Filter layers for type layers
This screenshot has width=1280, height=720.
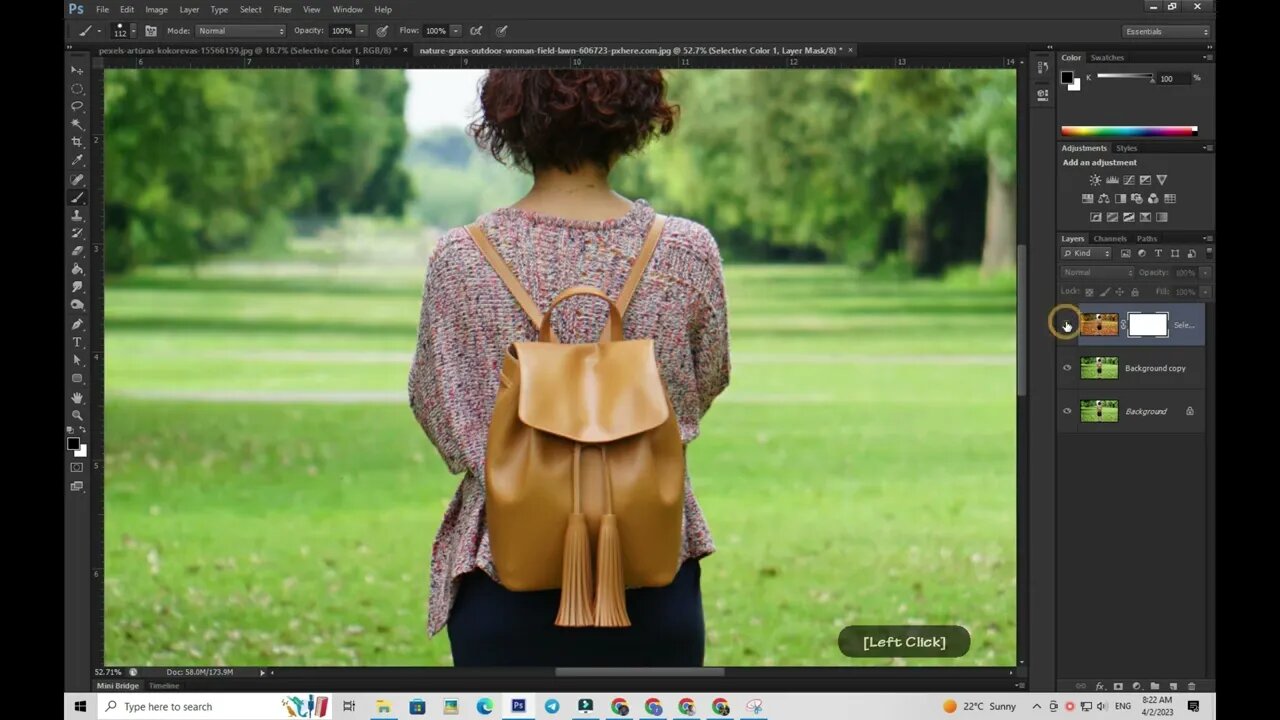point(1158,253)
